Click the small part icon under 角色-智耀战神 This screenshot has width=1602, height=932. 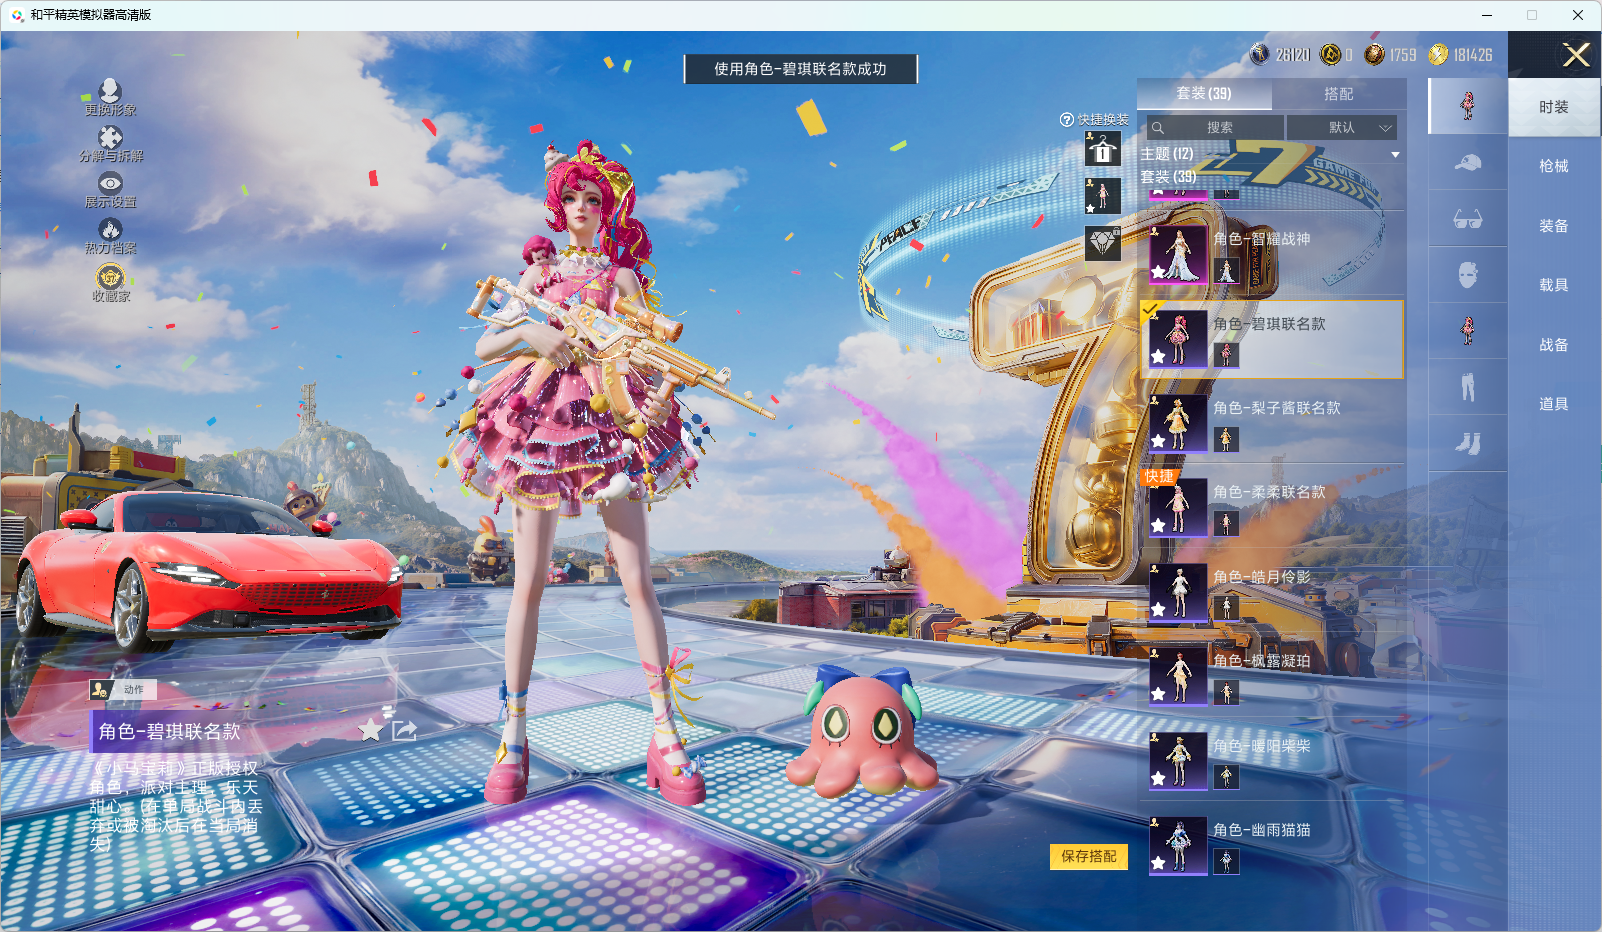[1226, 270]
